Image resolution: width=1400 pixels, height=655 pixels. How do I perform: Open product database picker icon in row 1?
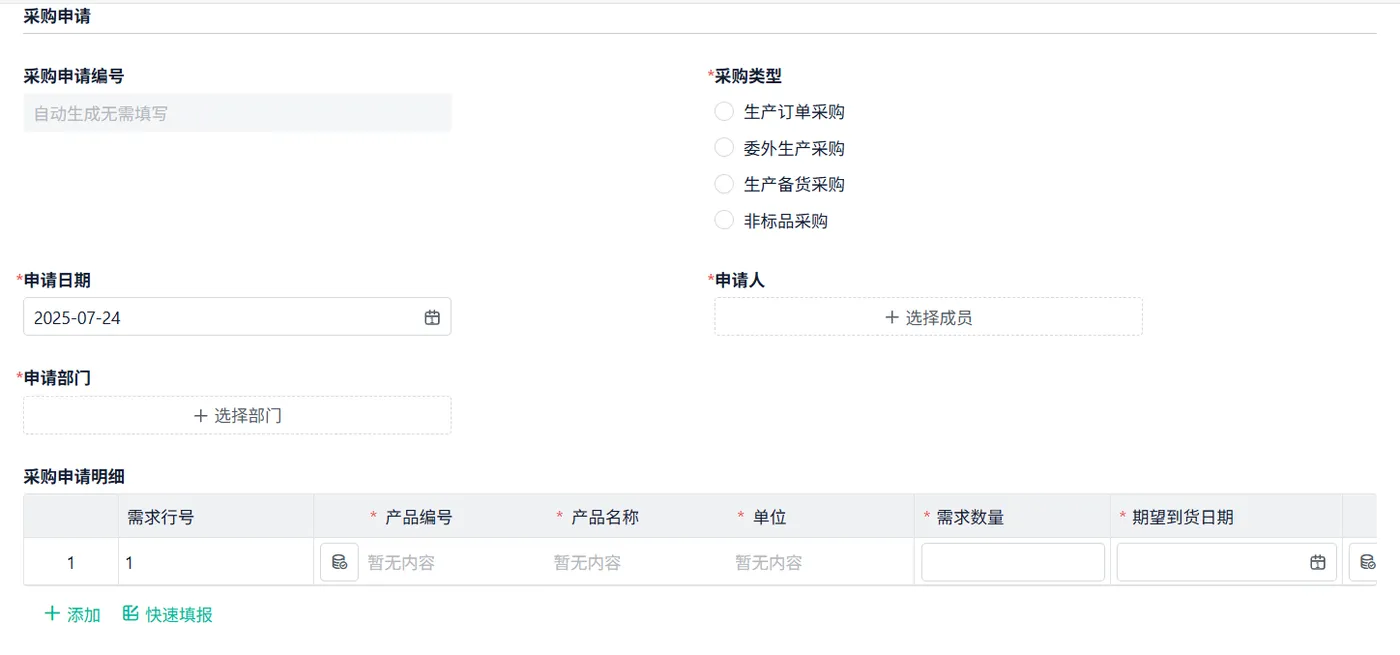pos(339,562)
